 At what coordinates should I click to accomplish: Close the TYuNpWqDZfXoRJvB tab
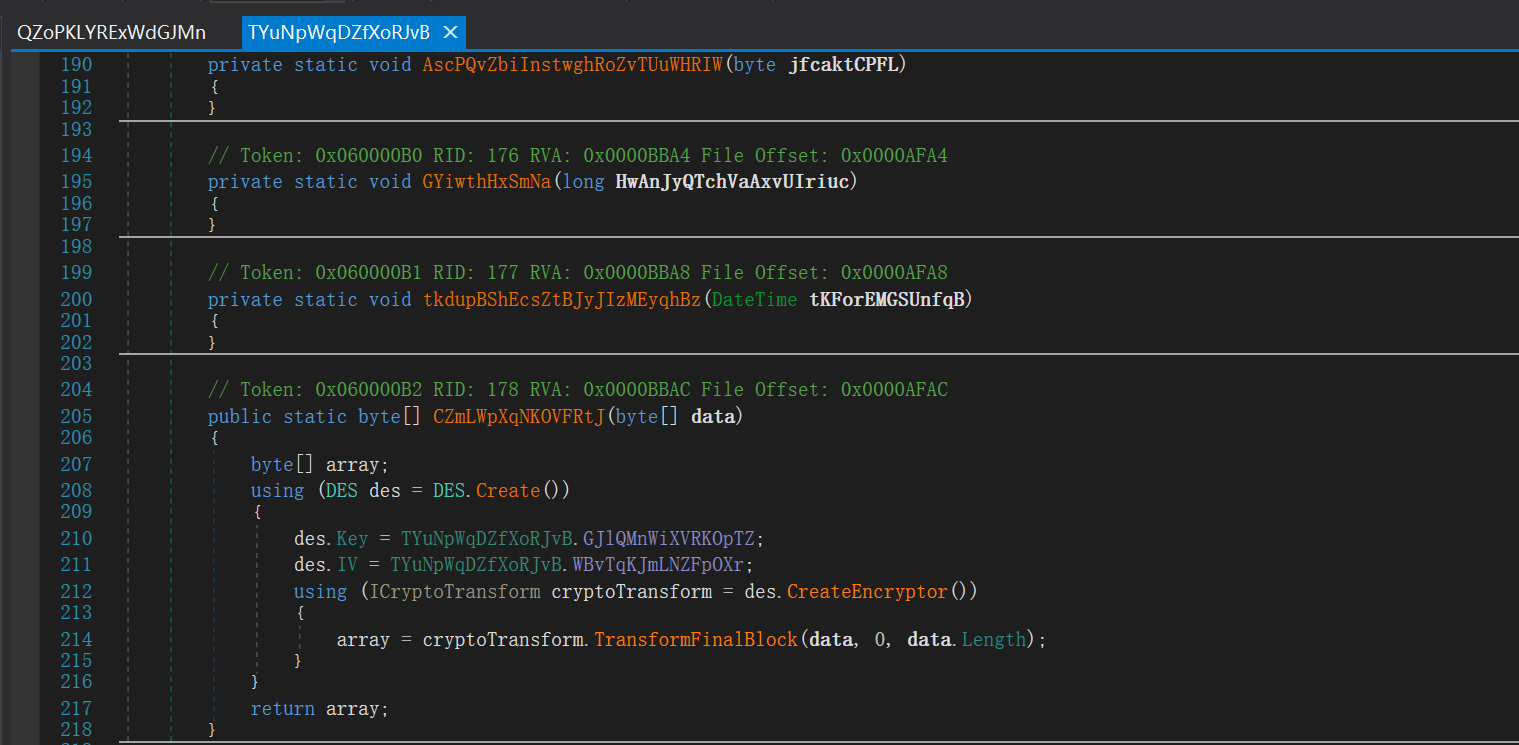pos(450,32)
